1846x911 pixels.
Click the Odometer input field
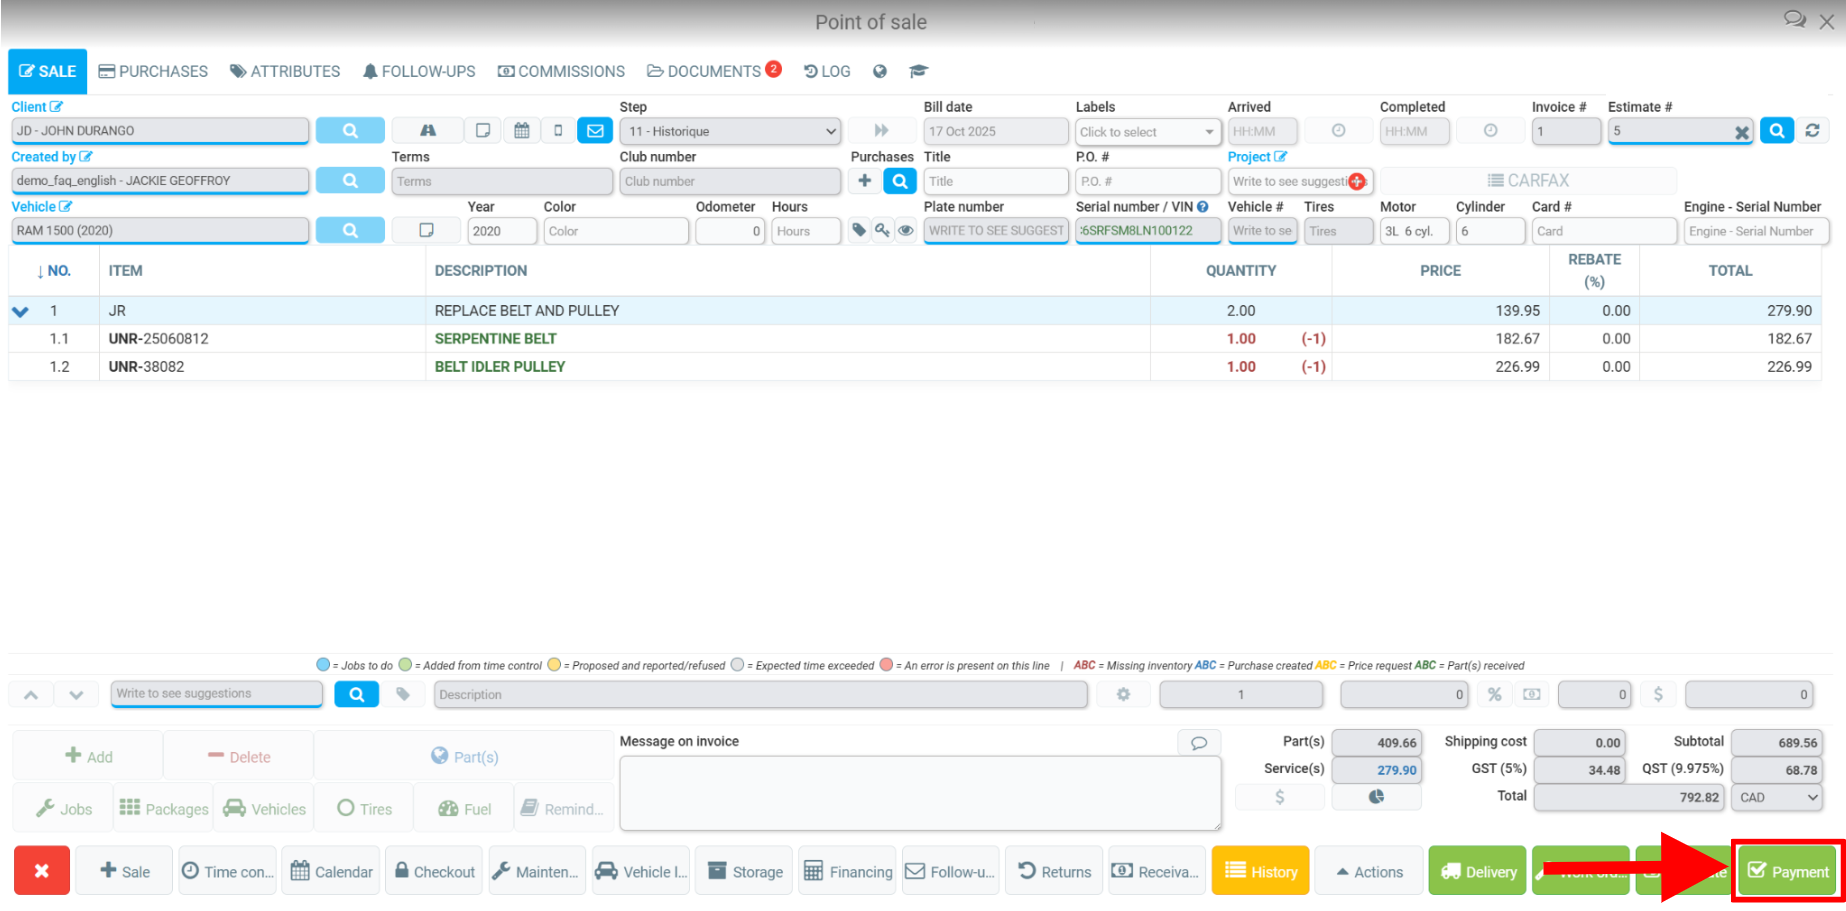(x=730, y=231)
